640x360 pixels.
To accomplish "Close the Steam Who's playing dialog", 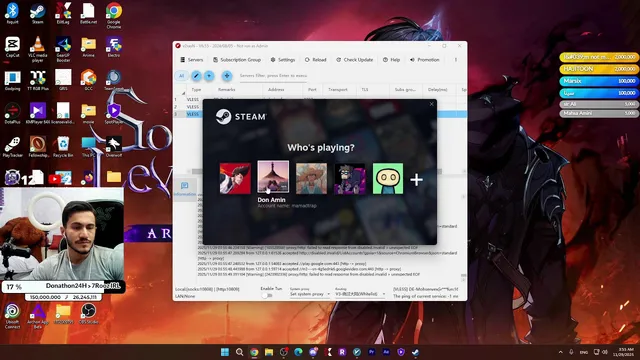I will point(431,104).
